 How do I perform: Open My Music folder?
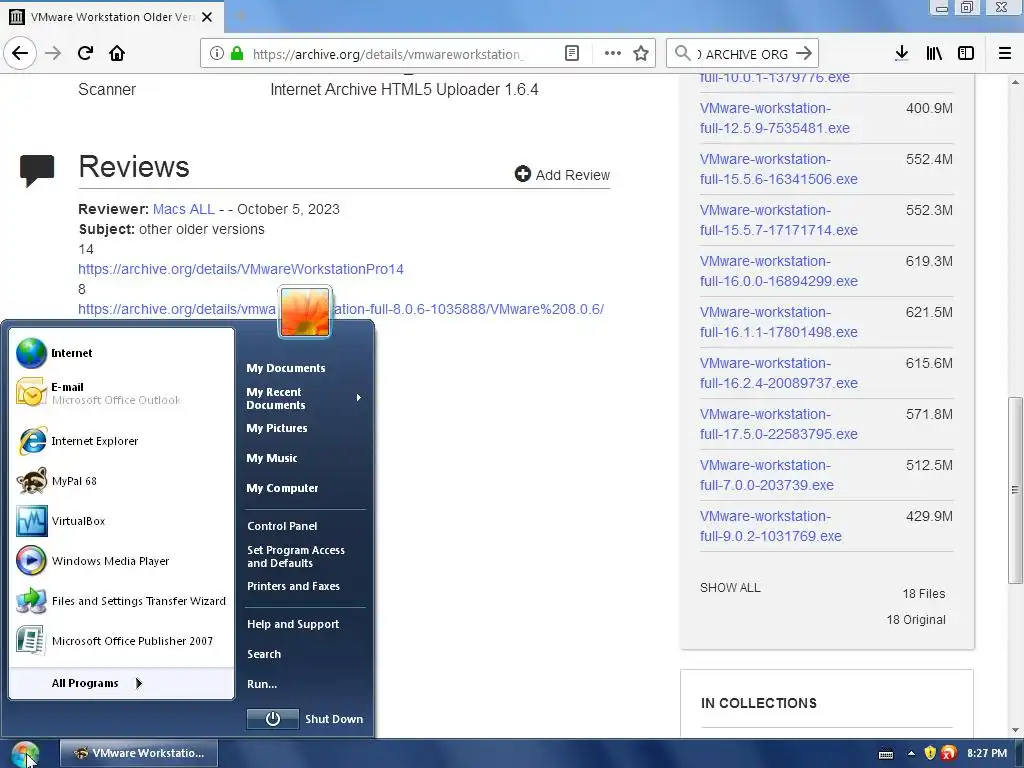point(272,458)
